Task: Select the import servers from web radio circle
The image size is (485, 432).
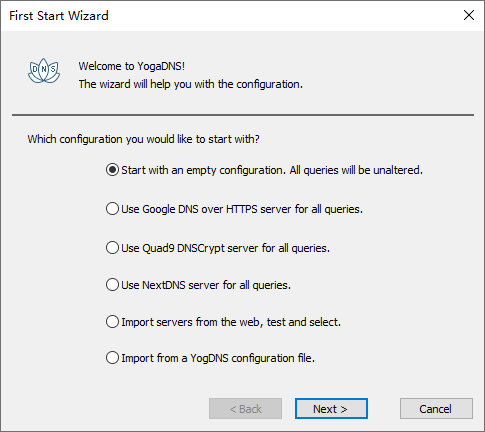Action: tap(112, 322)
